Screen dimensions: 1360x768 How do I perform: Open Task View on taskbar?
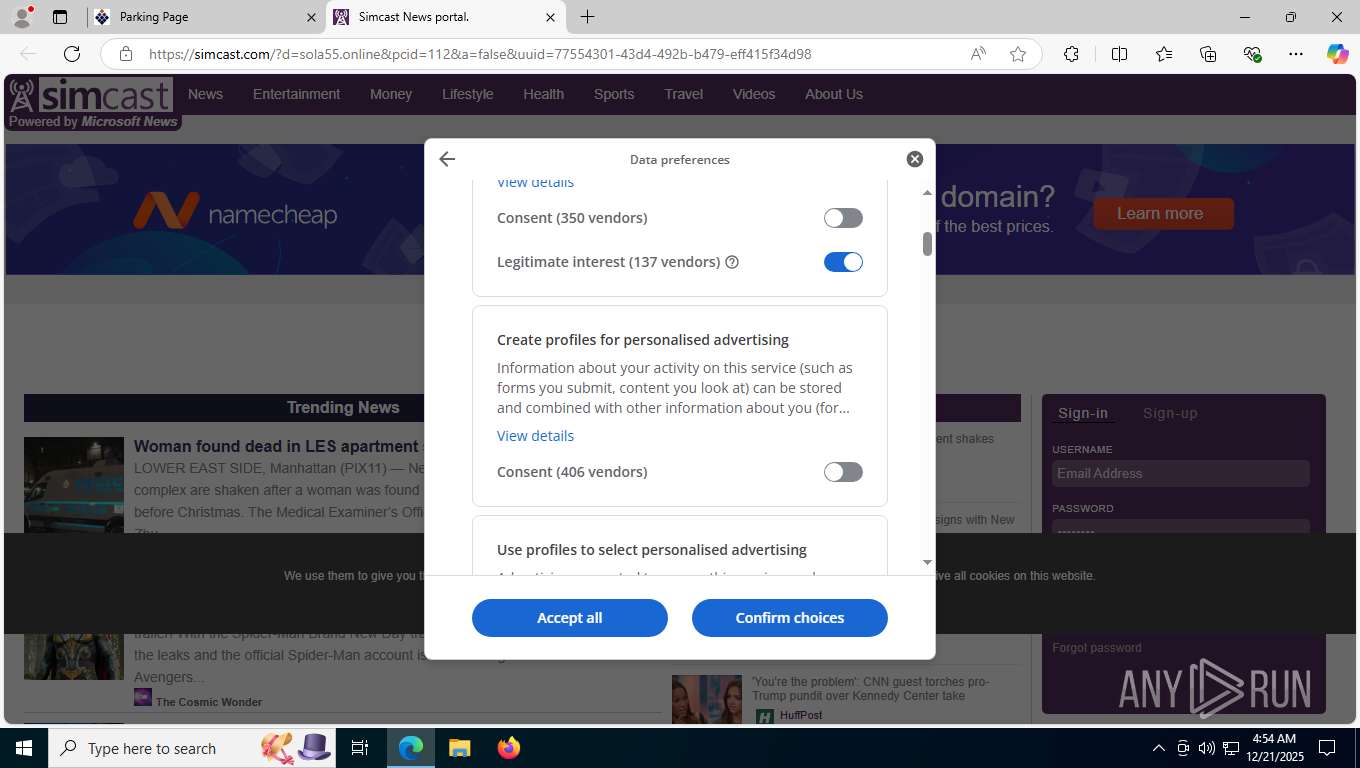point(360,748)
